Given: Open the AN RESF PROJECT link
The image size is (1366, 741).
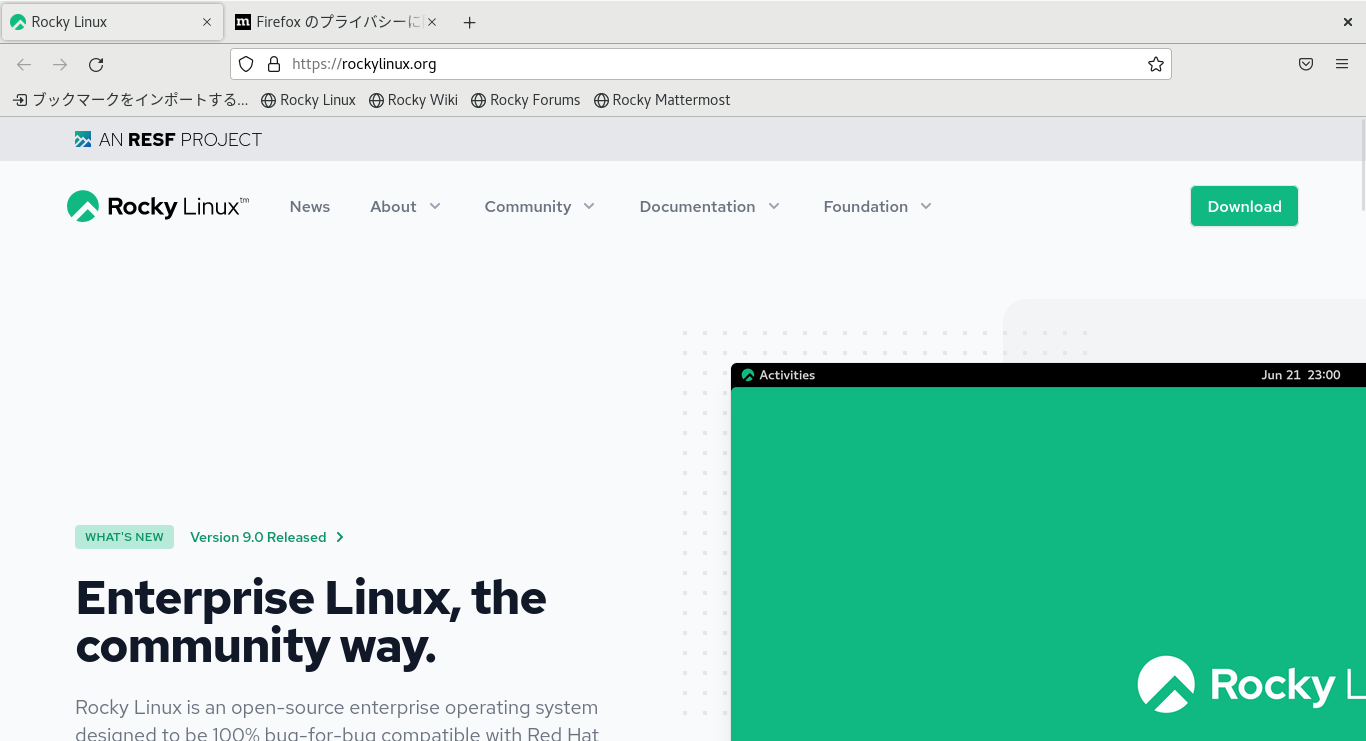Looking at the screenshot, I should pos(168,140).
